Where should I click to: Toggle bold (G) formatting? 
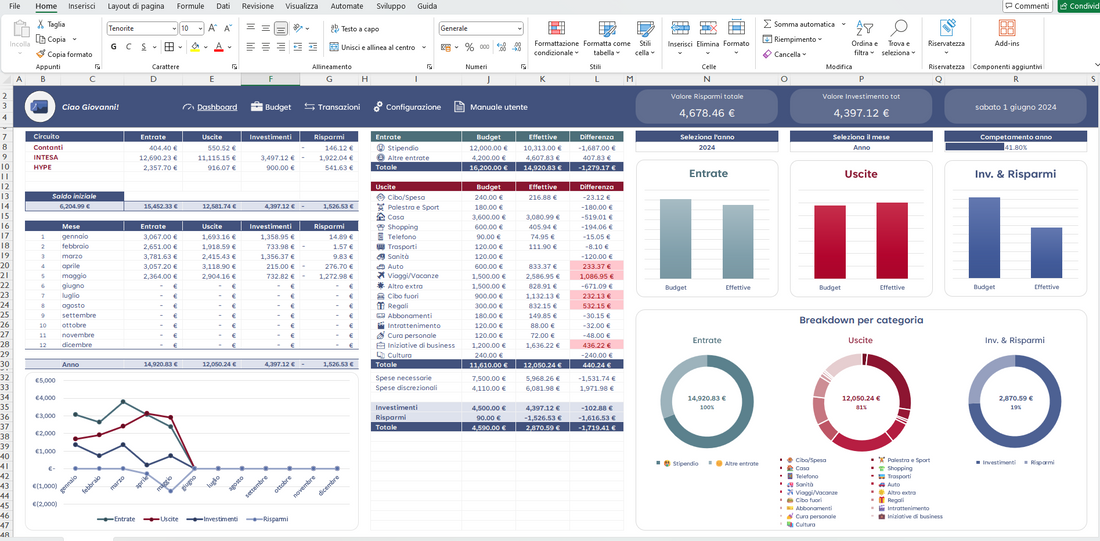(x=112, y=47)
